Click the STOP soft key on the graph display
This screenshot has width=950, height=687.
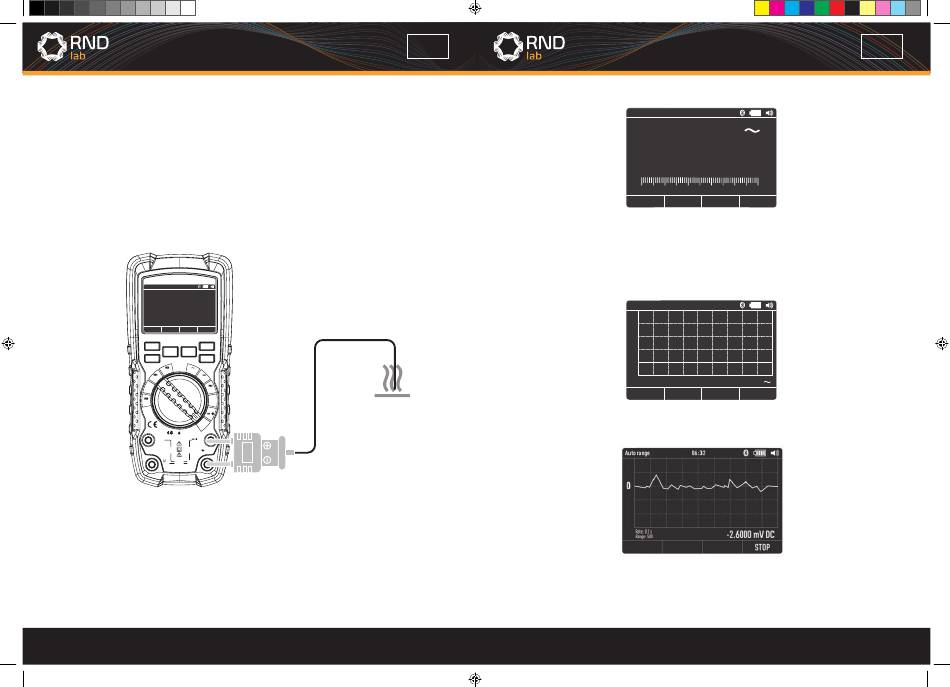coord(762,547)
